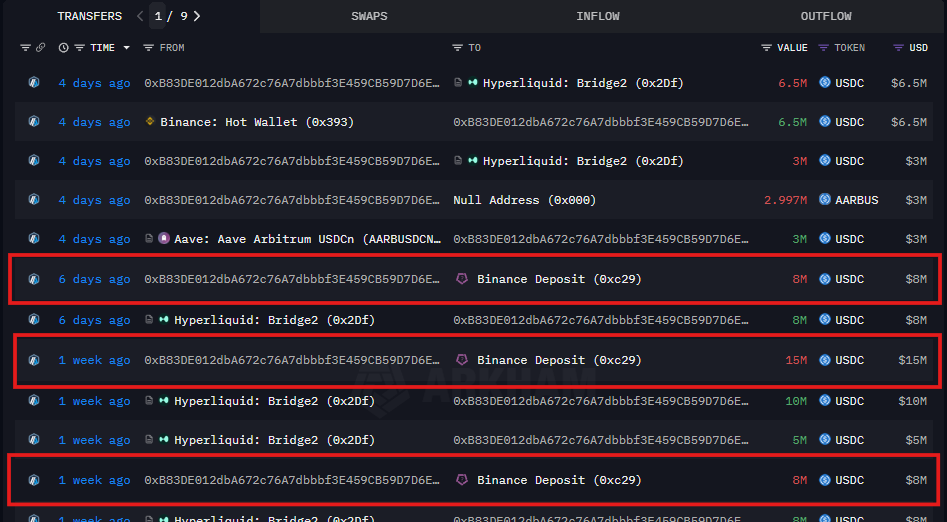This screenshot has width=947, height=522.
Task: Click Arbitrum chain icon on Binance Hot Wallet row
Action: click(34, 121)
